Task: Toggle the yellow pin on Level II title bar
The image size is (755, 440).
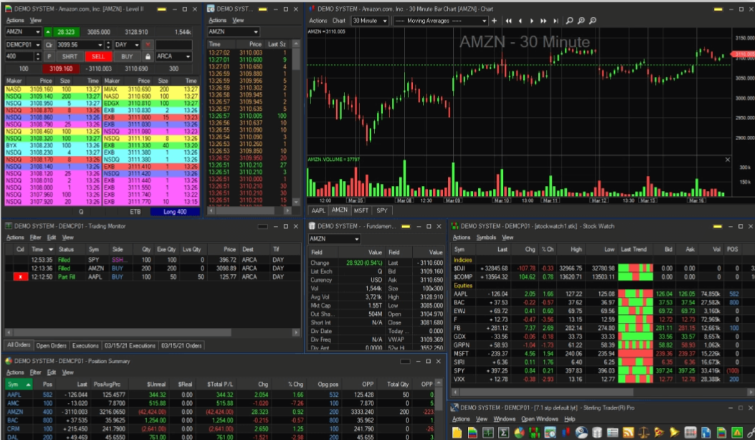Action: tap(162, 9)
